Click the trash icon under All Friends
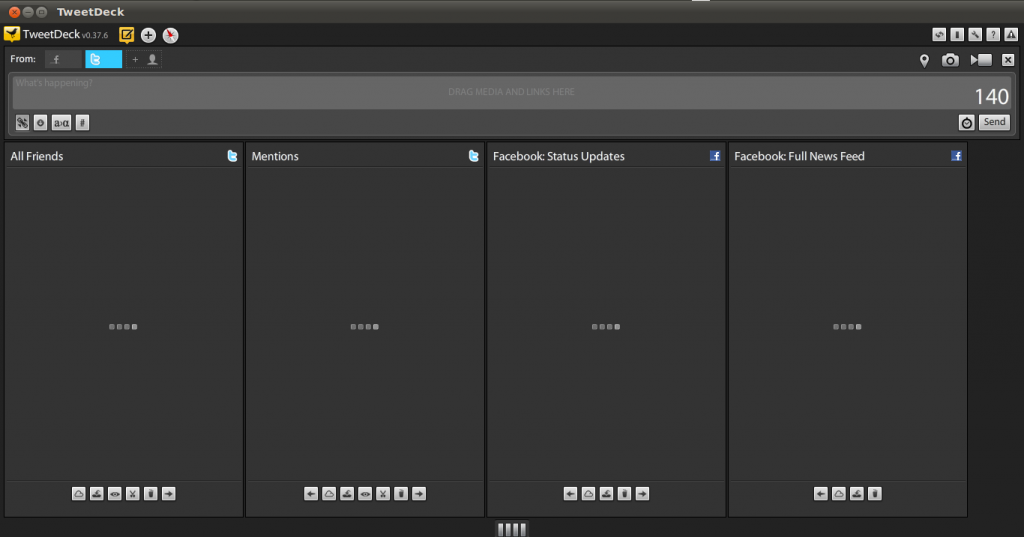 150,494
